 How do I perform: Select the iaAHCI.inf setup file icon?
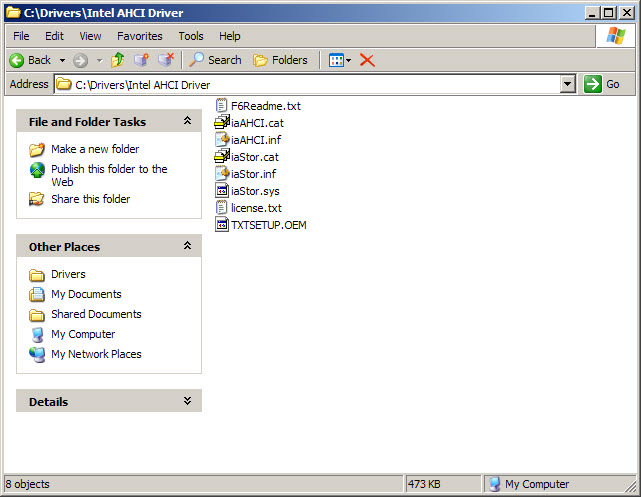[222, 140]
